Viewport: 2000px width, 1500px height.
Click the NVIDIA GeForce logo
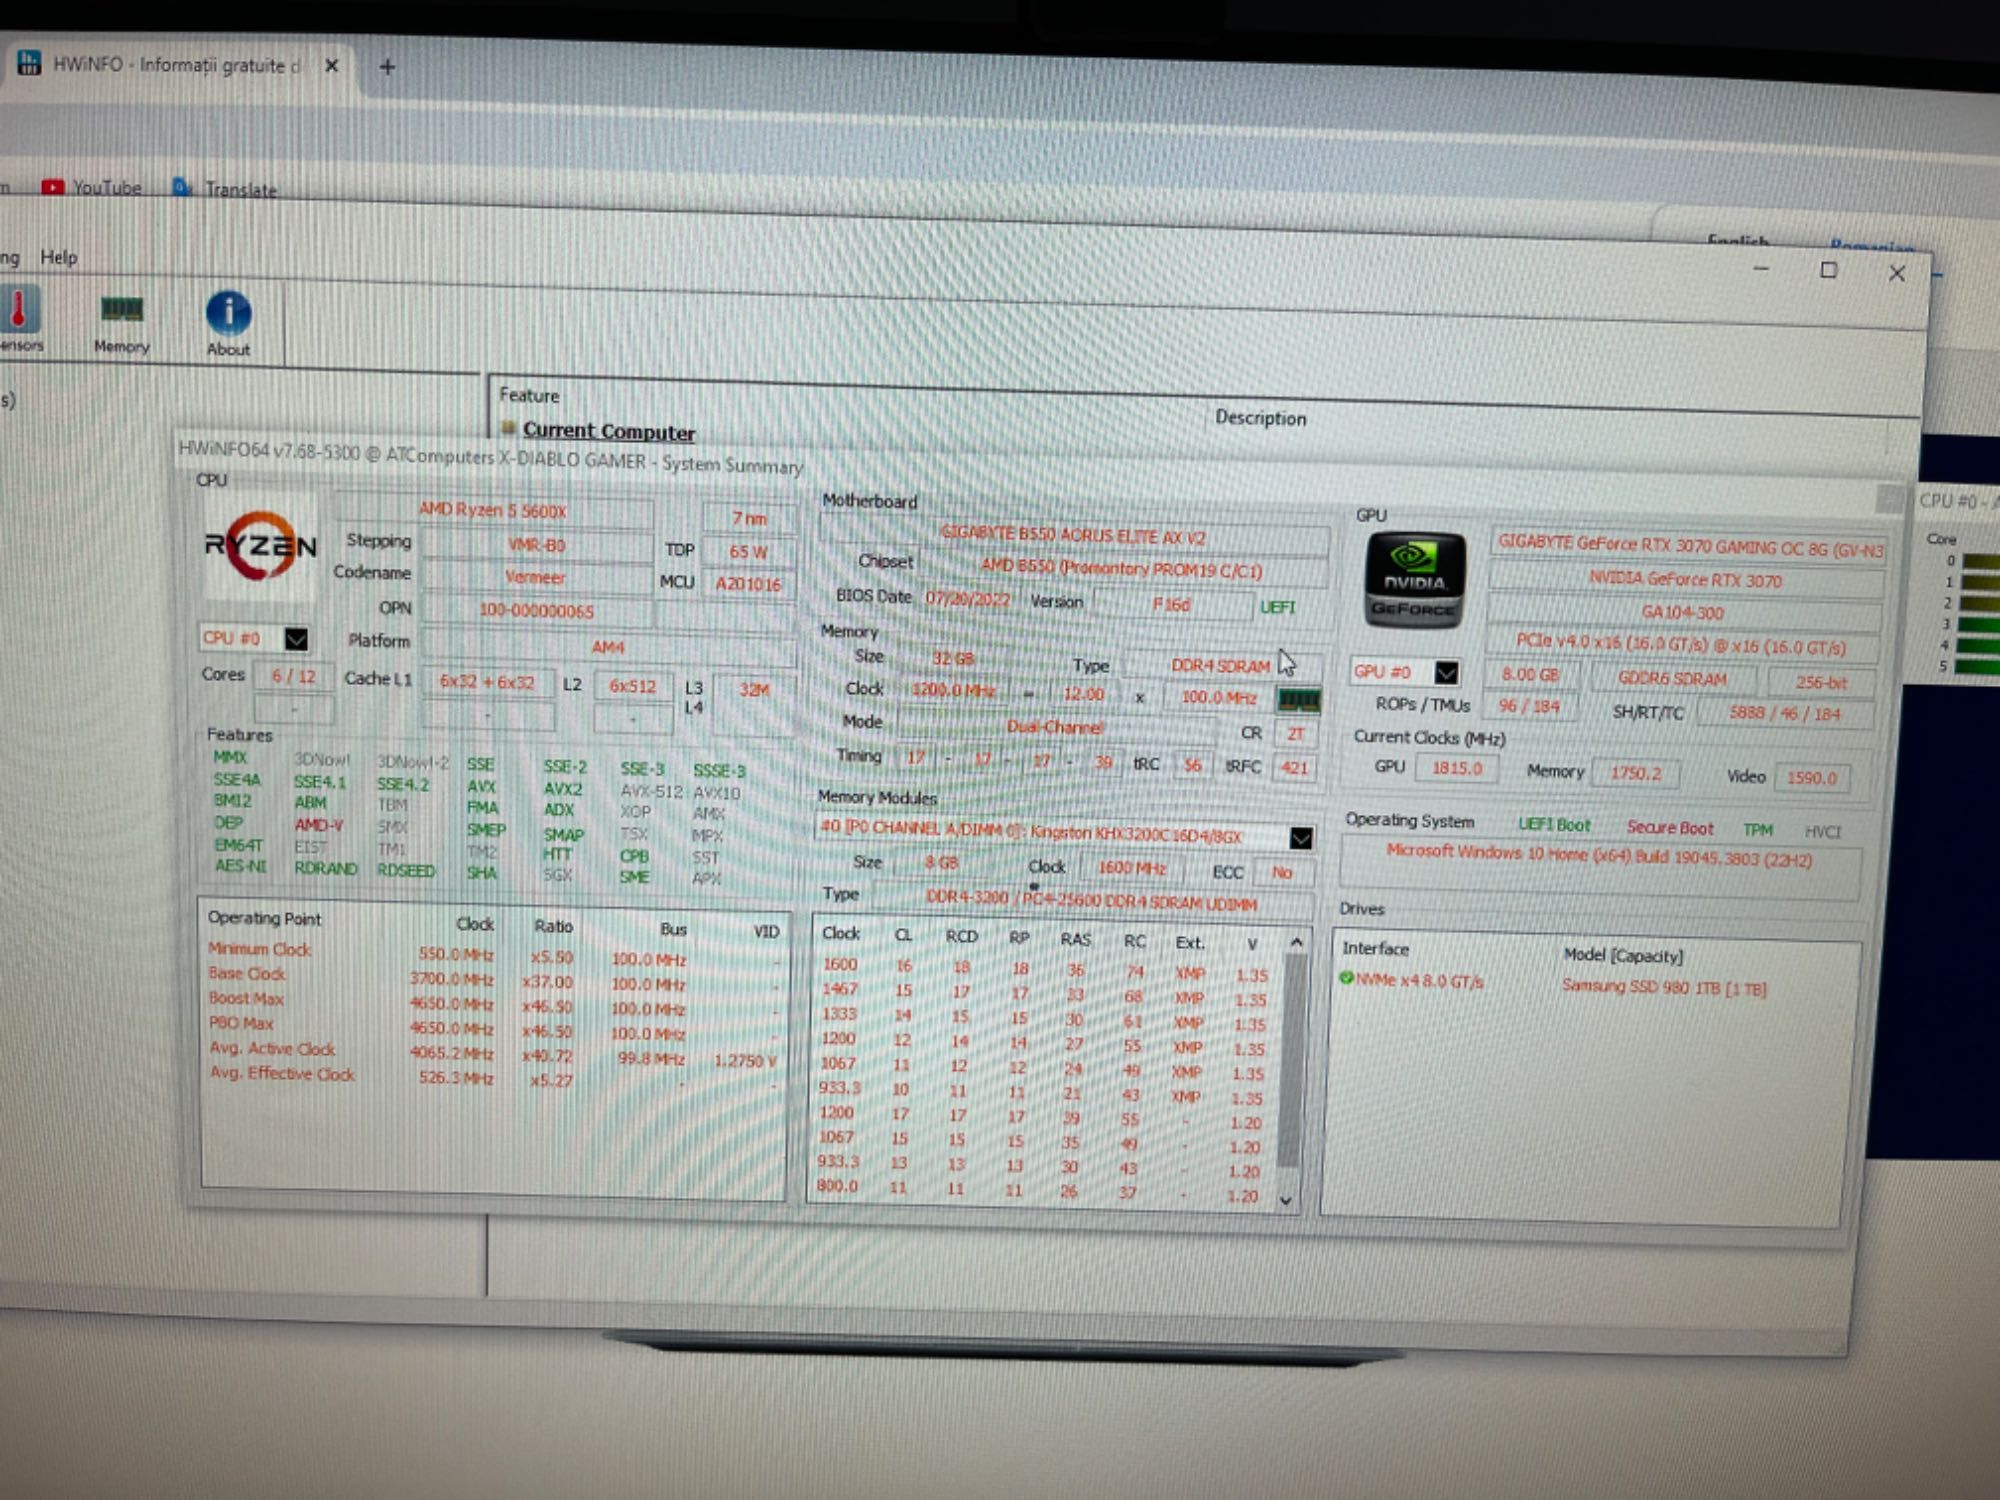pyautogui.click(x=1414, y=579)
